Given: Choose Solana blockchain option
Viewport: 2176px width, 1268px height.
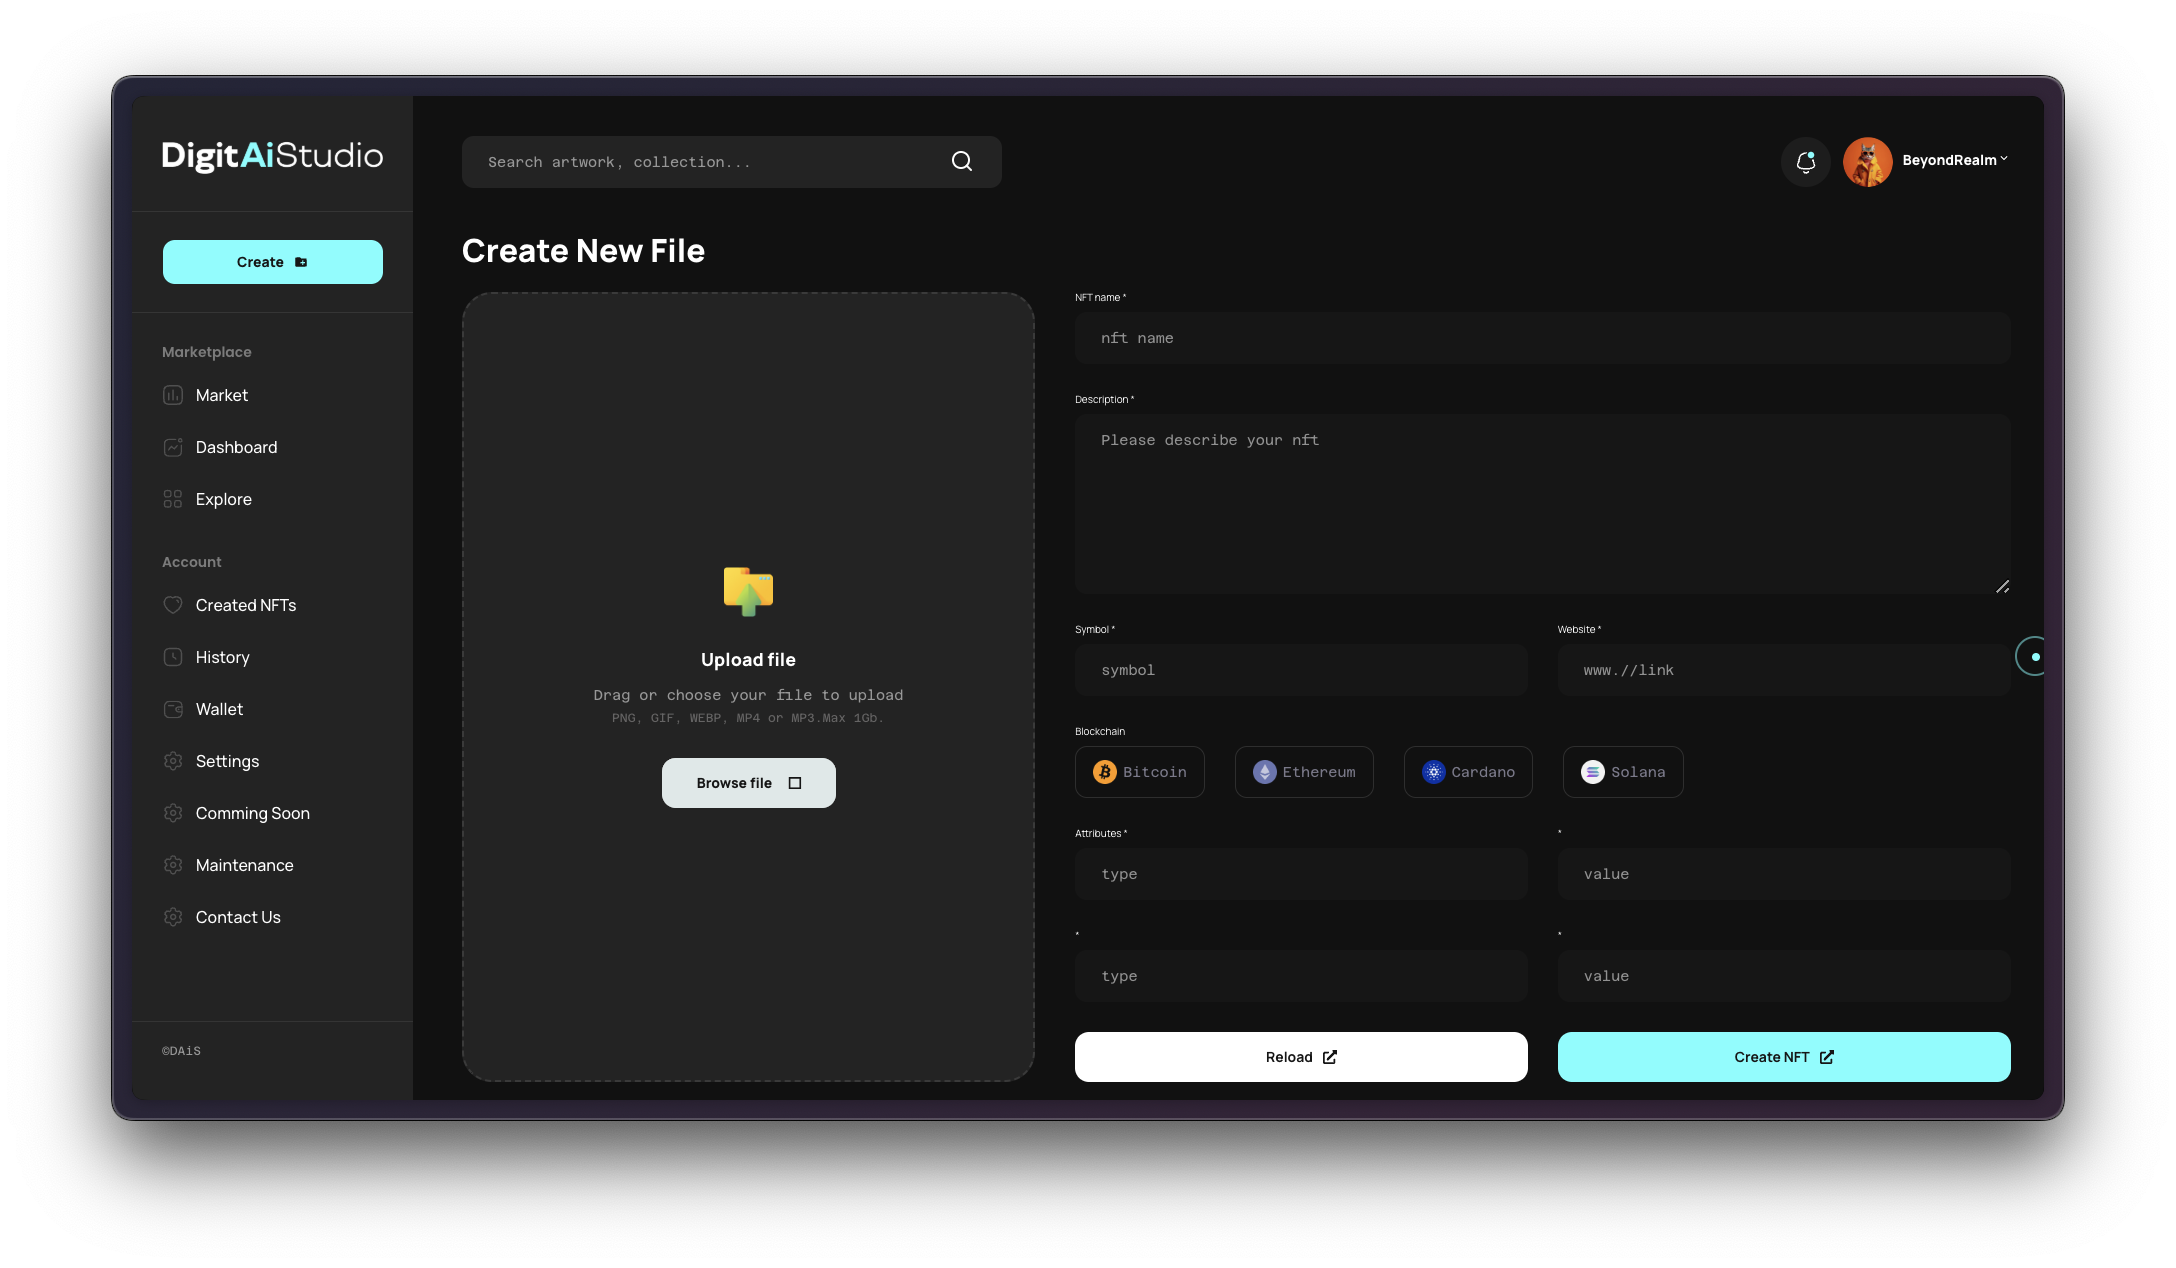Looking at the screenshot, I should 1622,772.
